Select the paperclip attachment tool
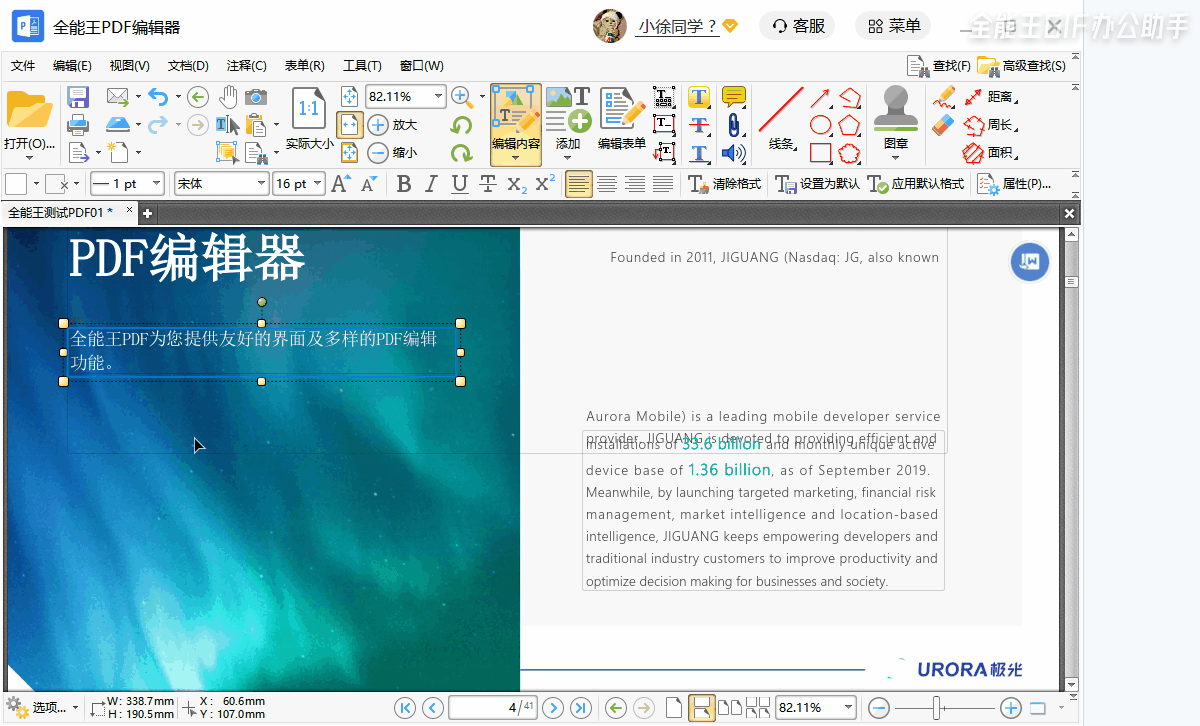Image resolution: width=1200 pixels, height=726 pixels. click(x=733, y=125)
